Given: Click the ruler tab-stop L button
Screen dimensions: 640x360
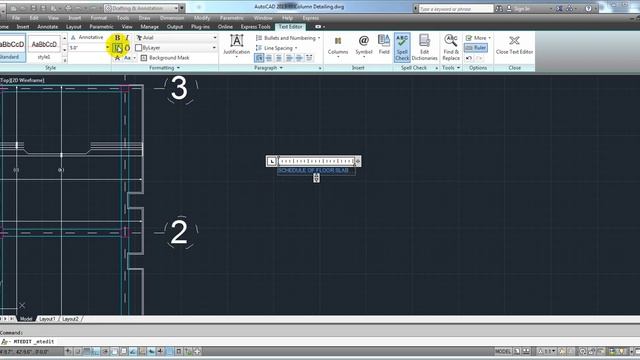Looking at the screenshot, I should 271,161.
